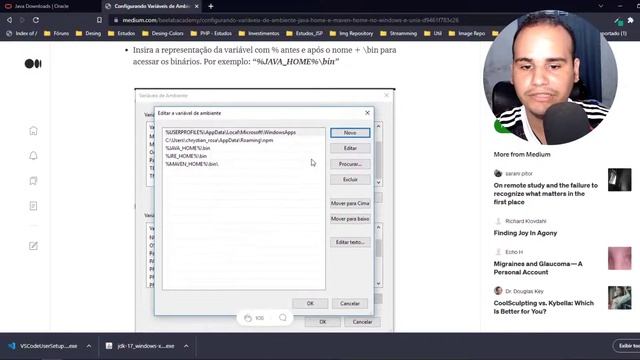Viewport: 640px width, 360px height.
Task: Expand options for VSCodeUserSetup download
Action: click(89, 346)
